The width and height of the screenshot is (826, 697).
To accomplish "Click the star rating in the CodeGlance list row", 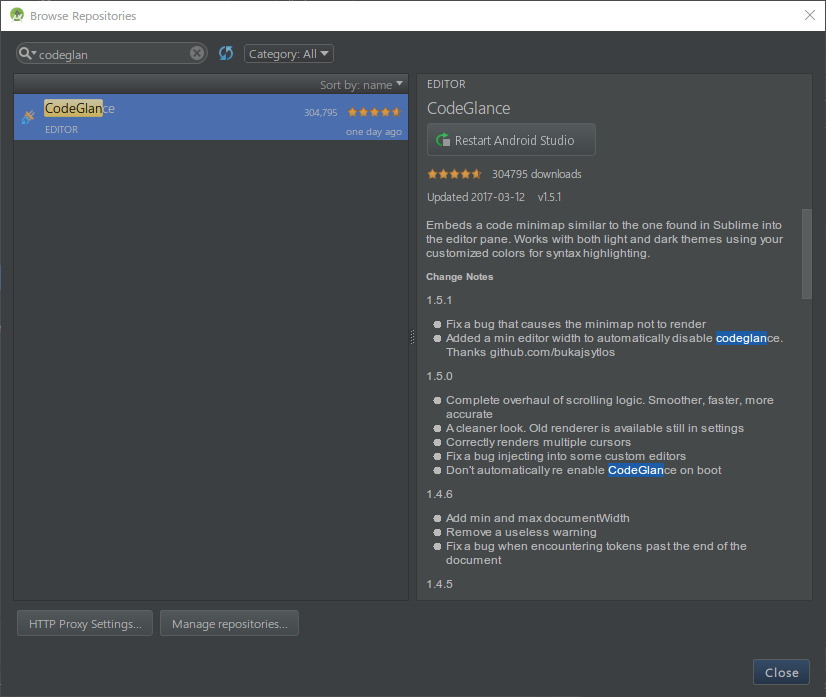I will (x=374, y=112).
